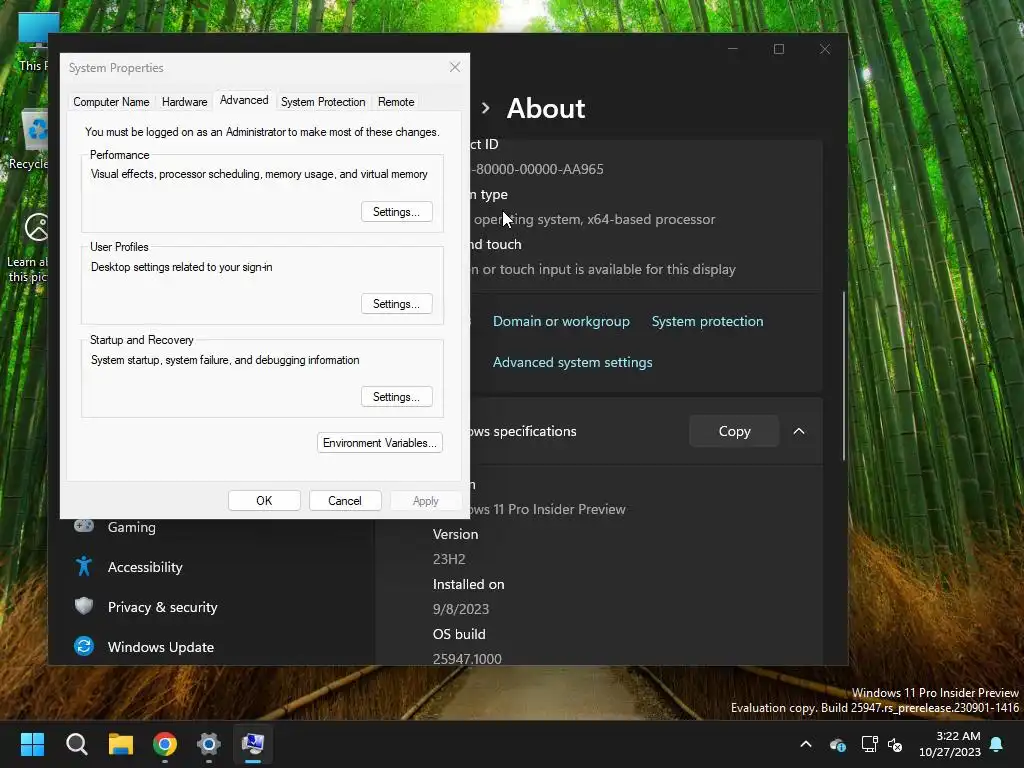Screen dimensions: 1024x768
Task: Open Recycle Bin desktop icon
Action: click(x=29, y=140)
